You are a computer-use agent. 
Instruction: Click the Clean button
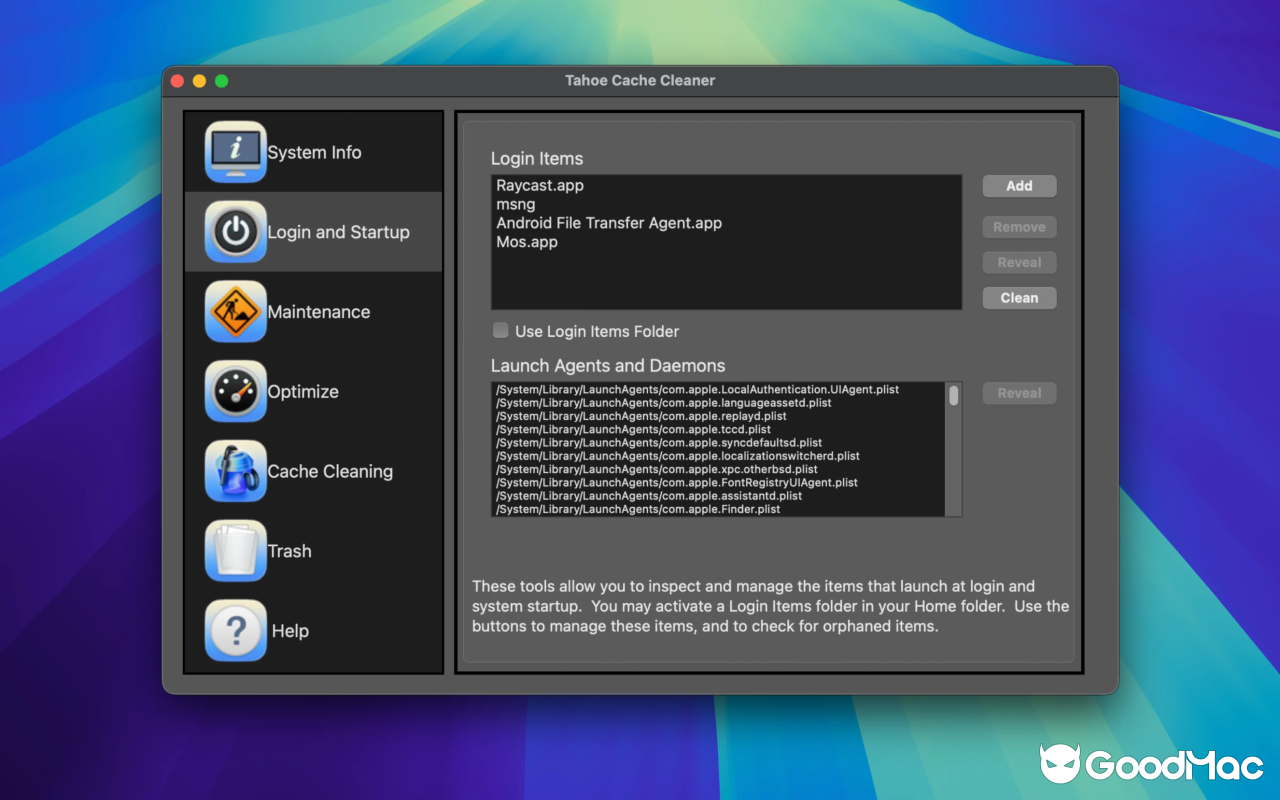point(1019,297)
